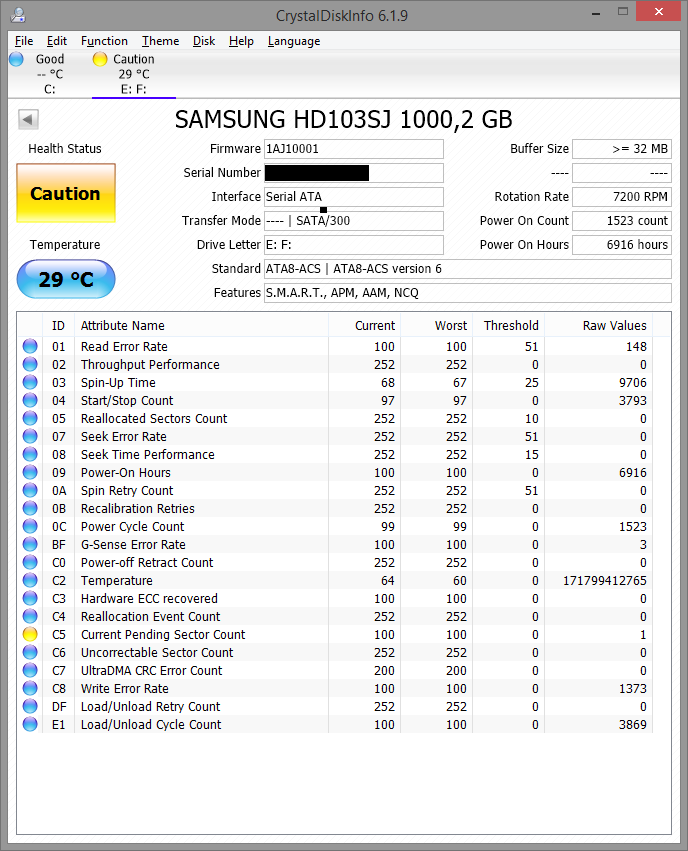
Task: Click the Buffer Size value >= 32 MB
Action: 622,149
